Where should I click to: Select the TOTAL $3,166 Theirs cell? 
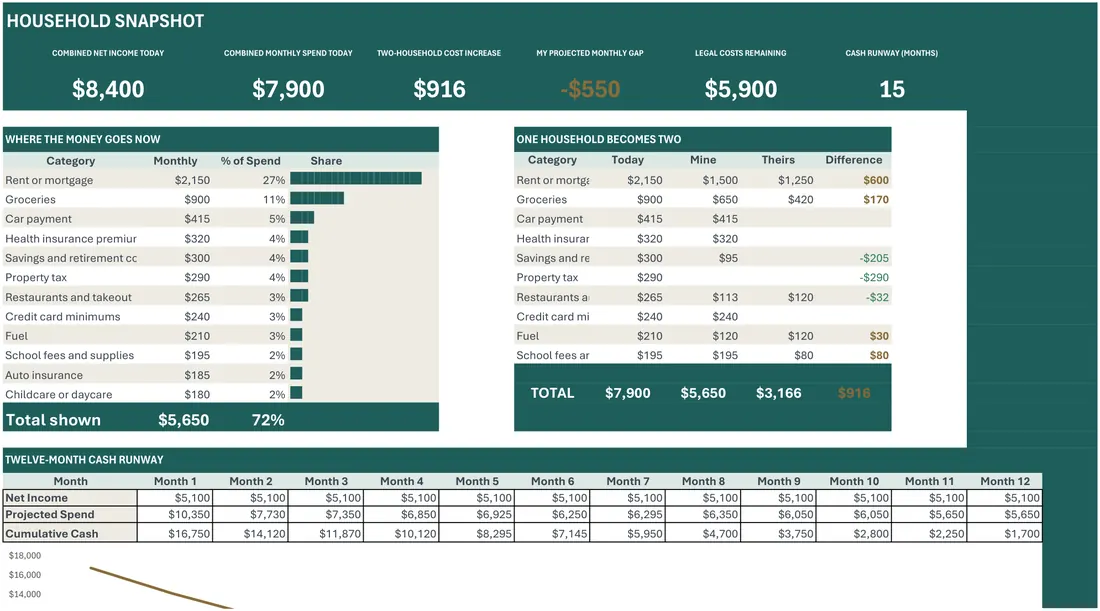pyautogui.click(x=779, y=393)
